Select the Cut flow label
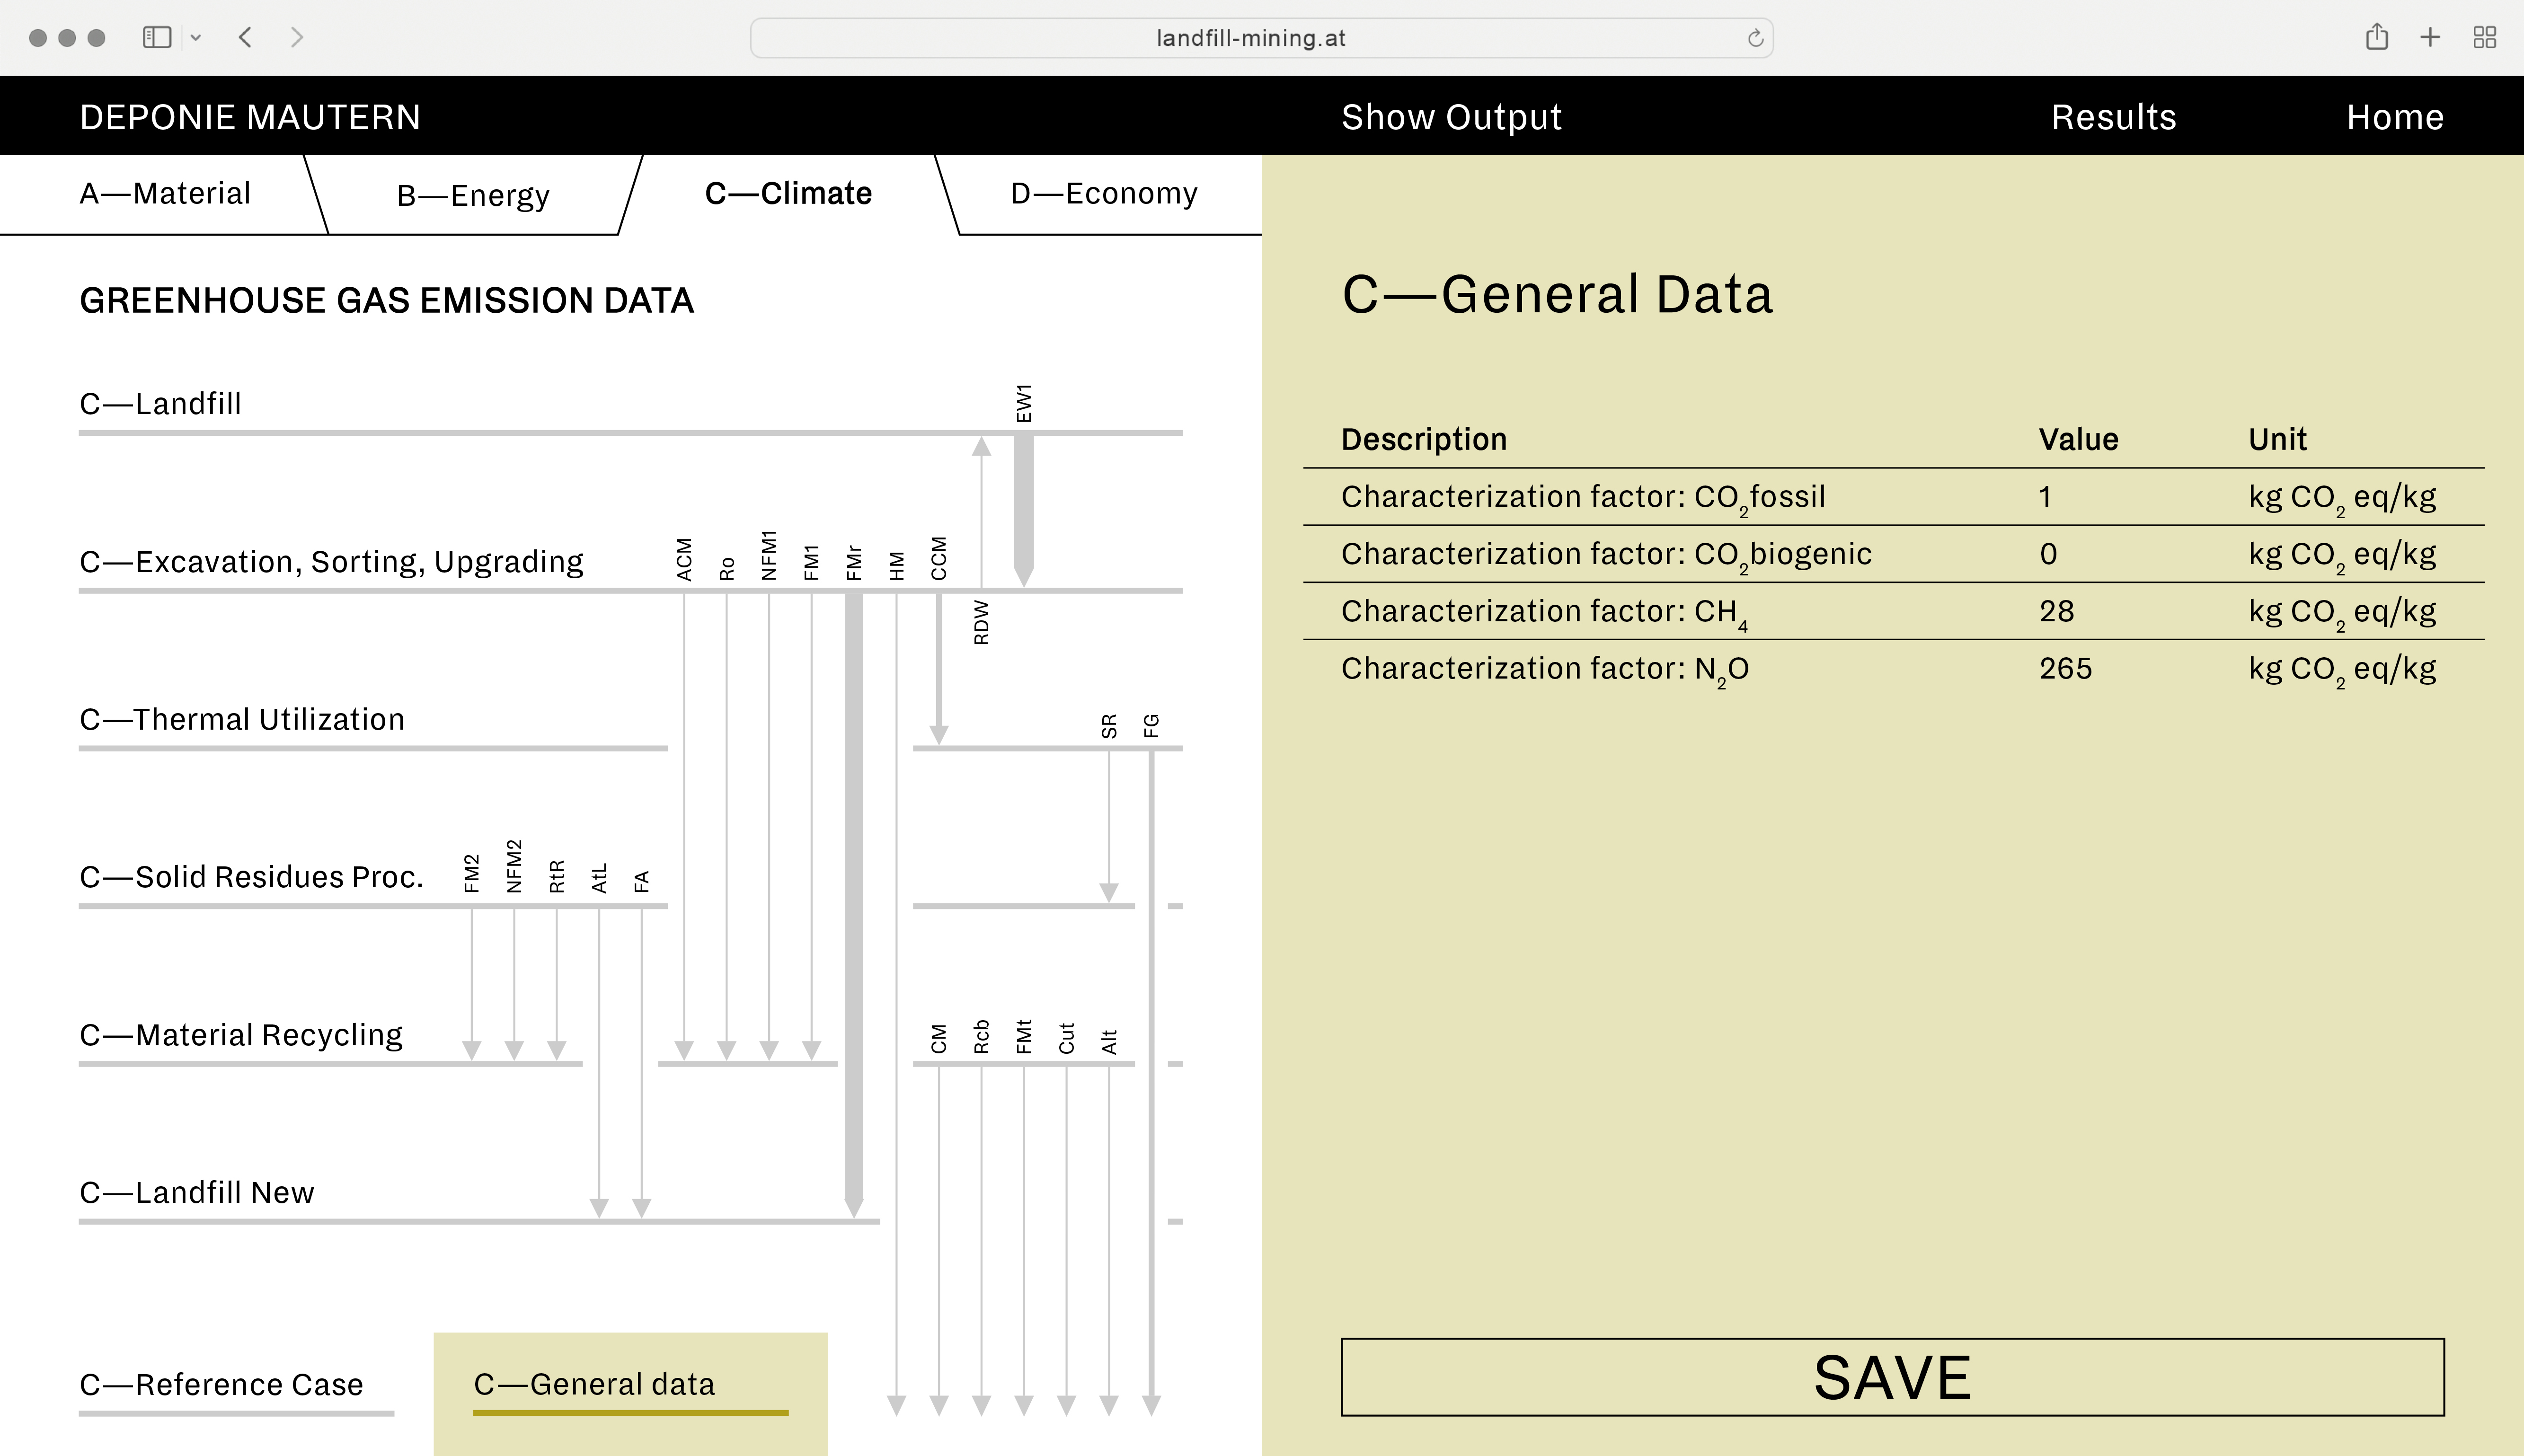The height and width of the screenshot is (1456, 2524). point(1066,1038)
